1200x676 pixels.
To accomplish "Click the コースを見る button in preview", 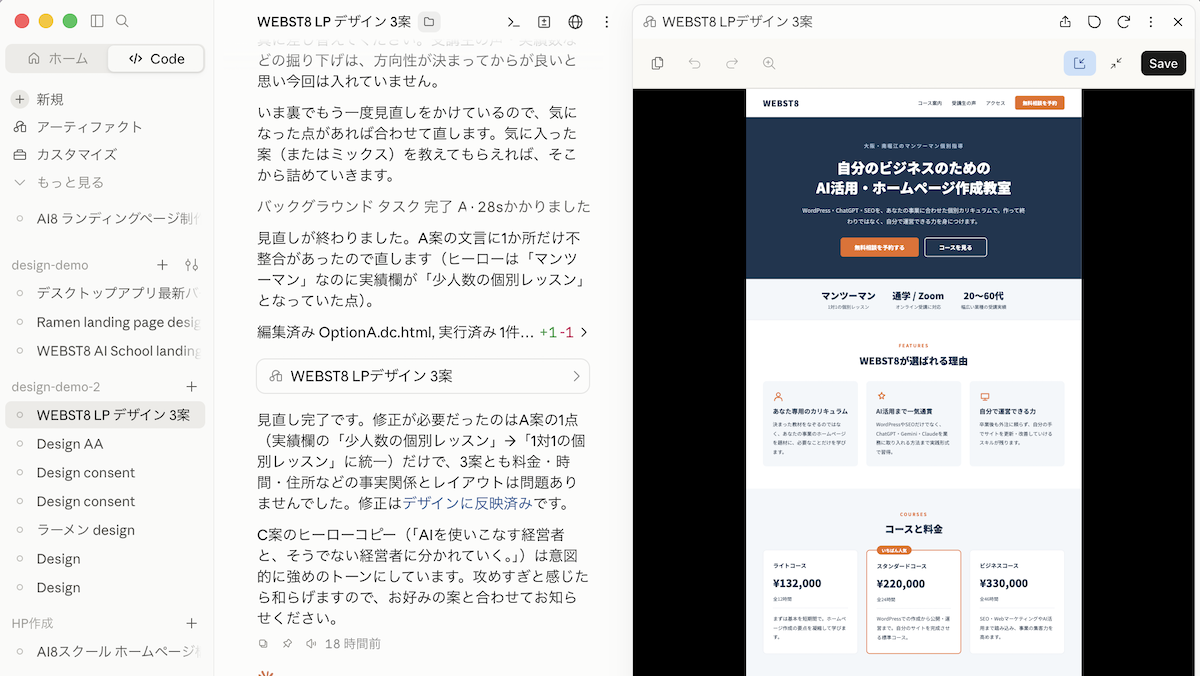I will [x=955, y=247].
